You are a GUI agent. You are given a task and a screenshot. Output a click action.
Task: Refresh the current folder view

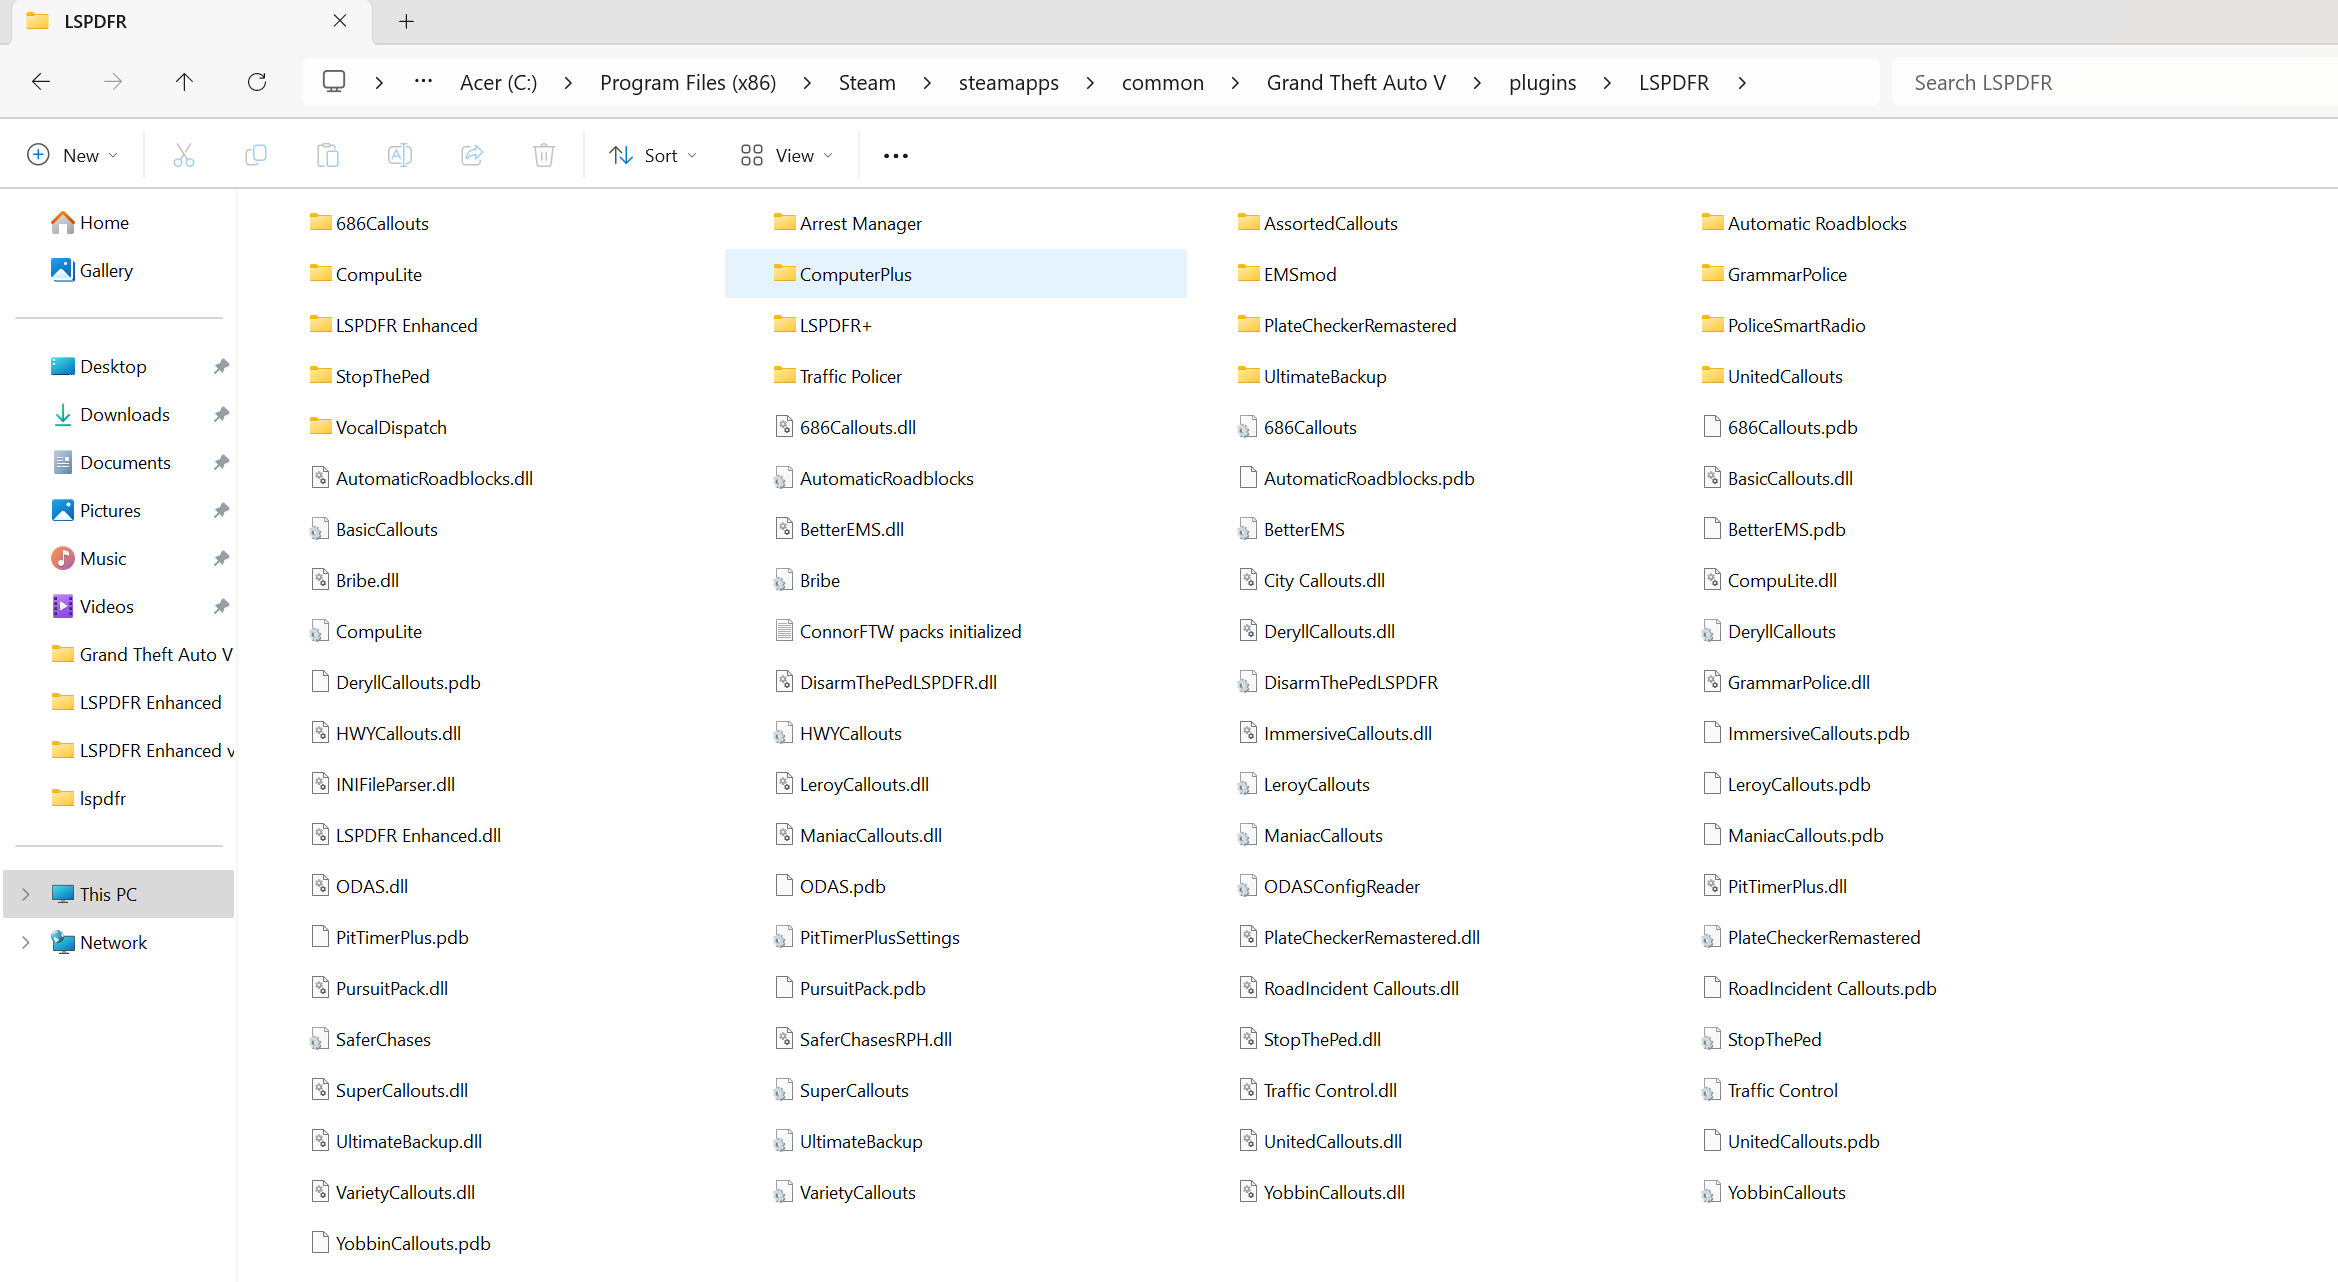pos(257,82)
